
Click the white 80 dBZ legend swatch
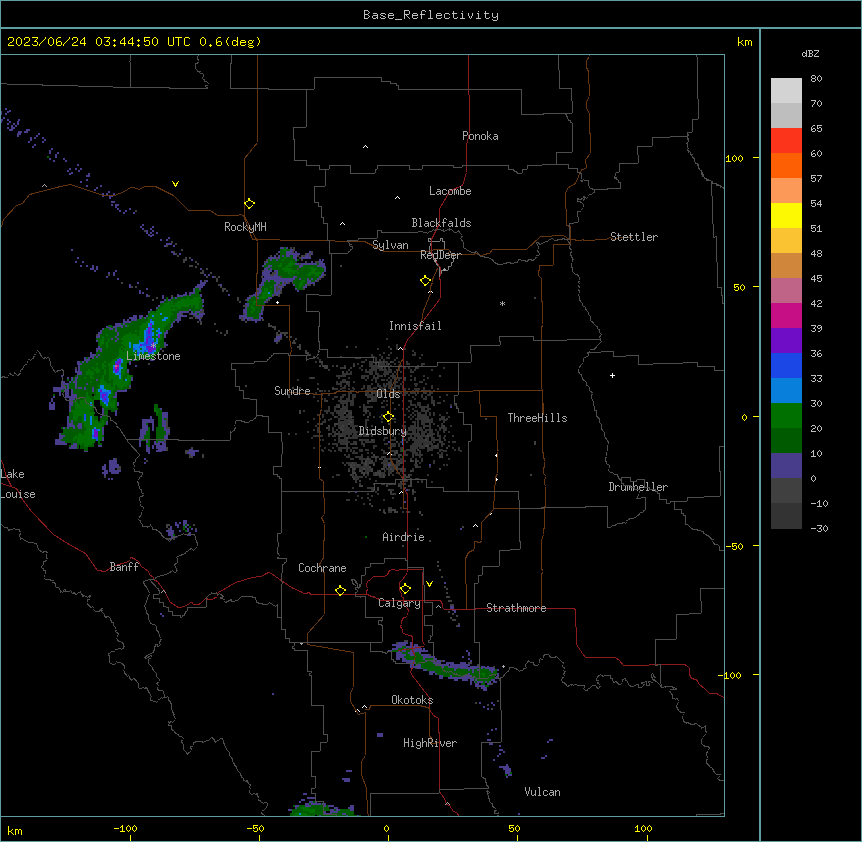click(786, 91)
